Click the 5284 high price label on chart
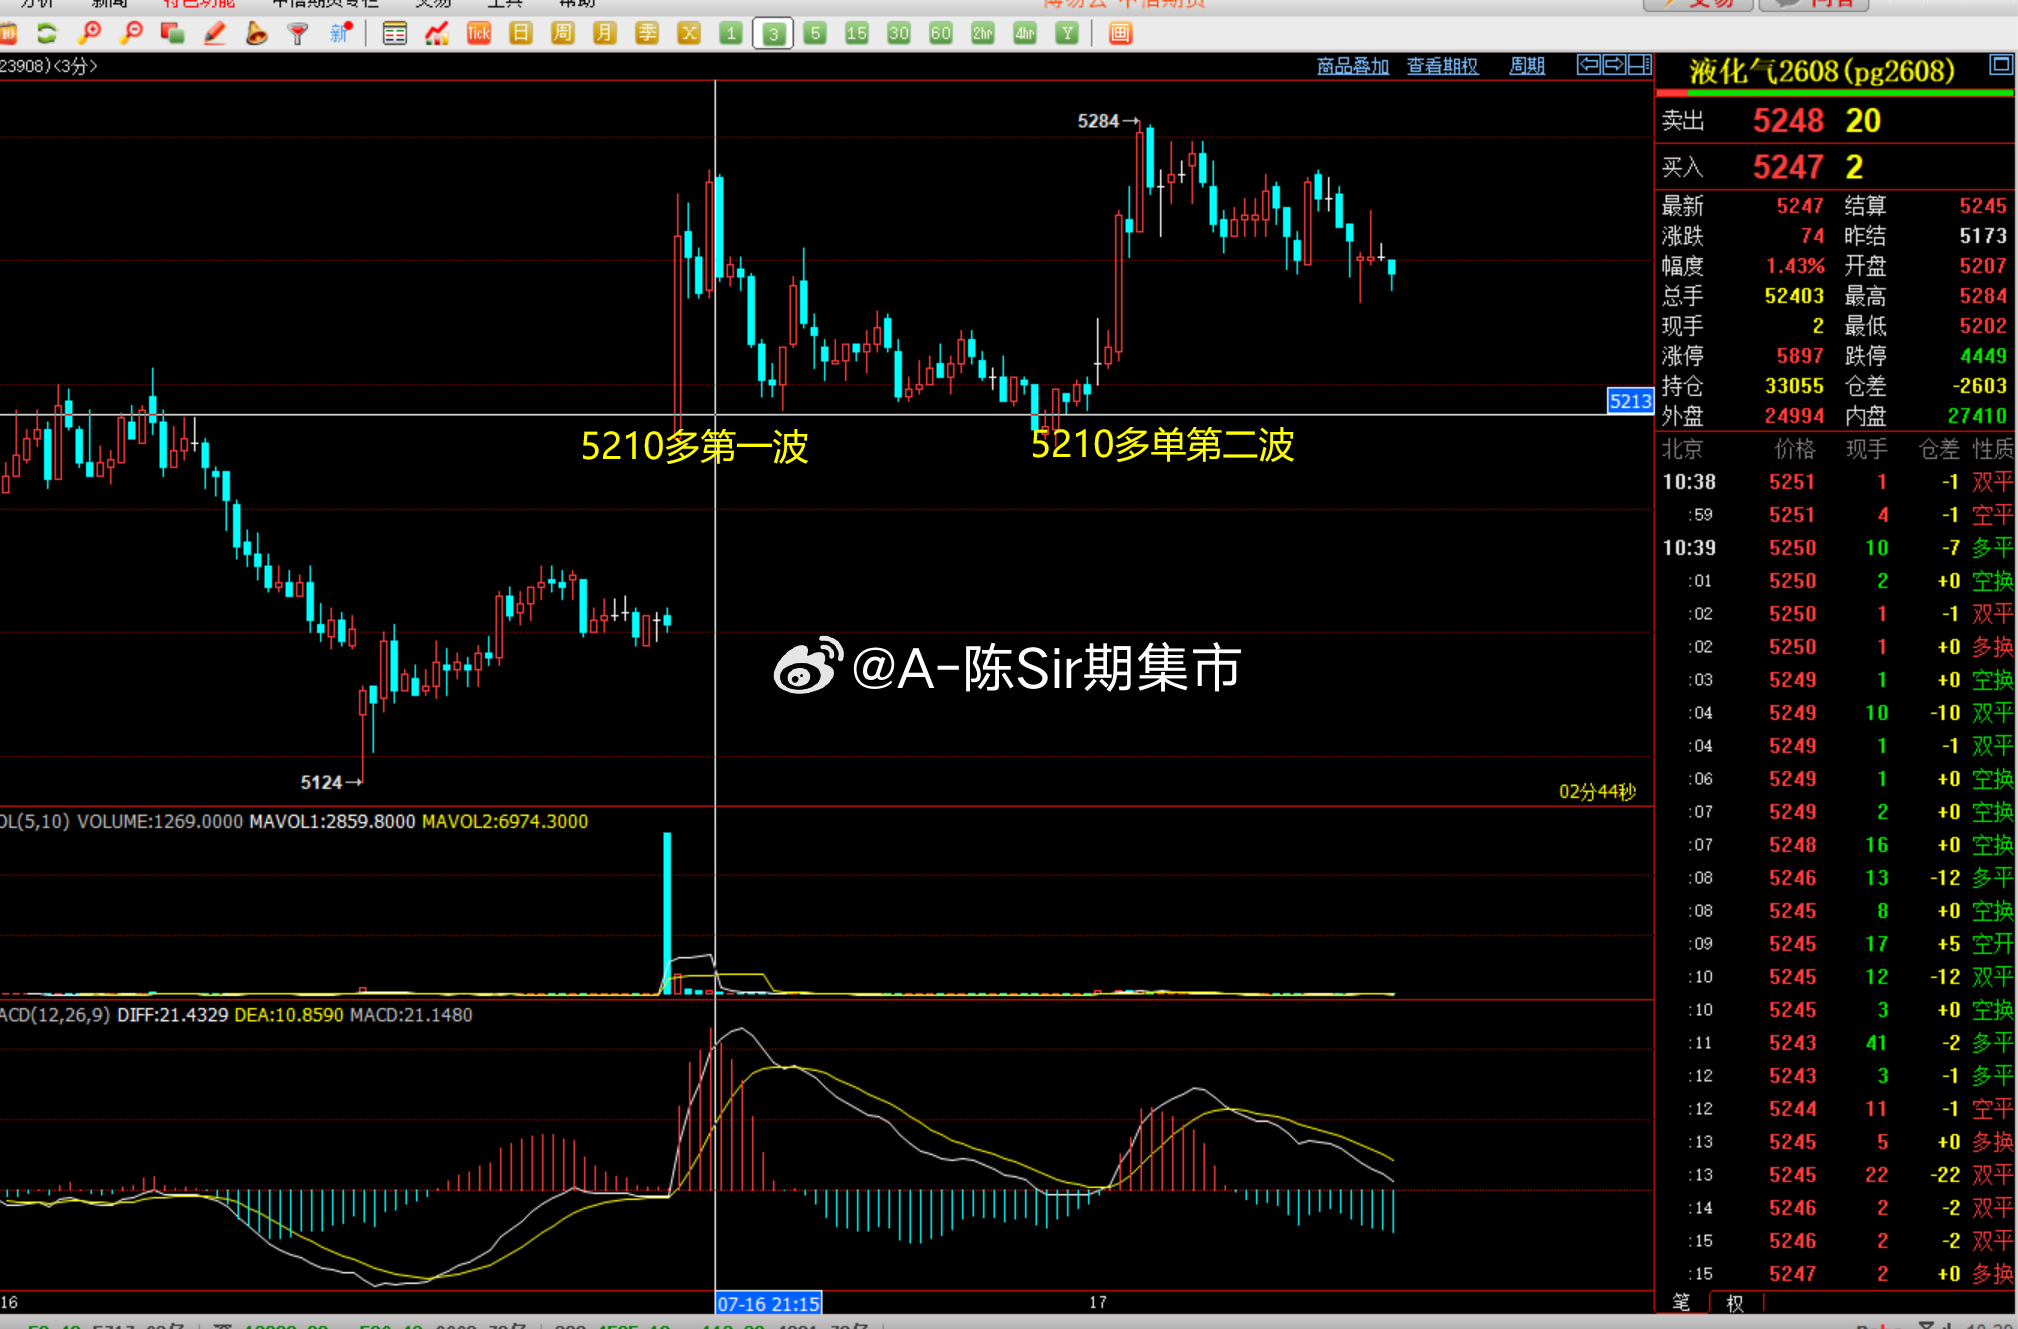 (1098, 121)
